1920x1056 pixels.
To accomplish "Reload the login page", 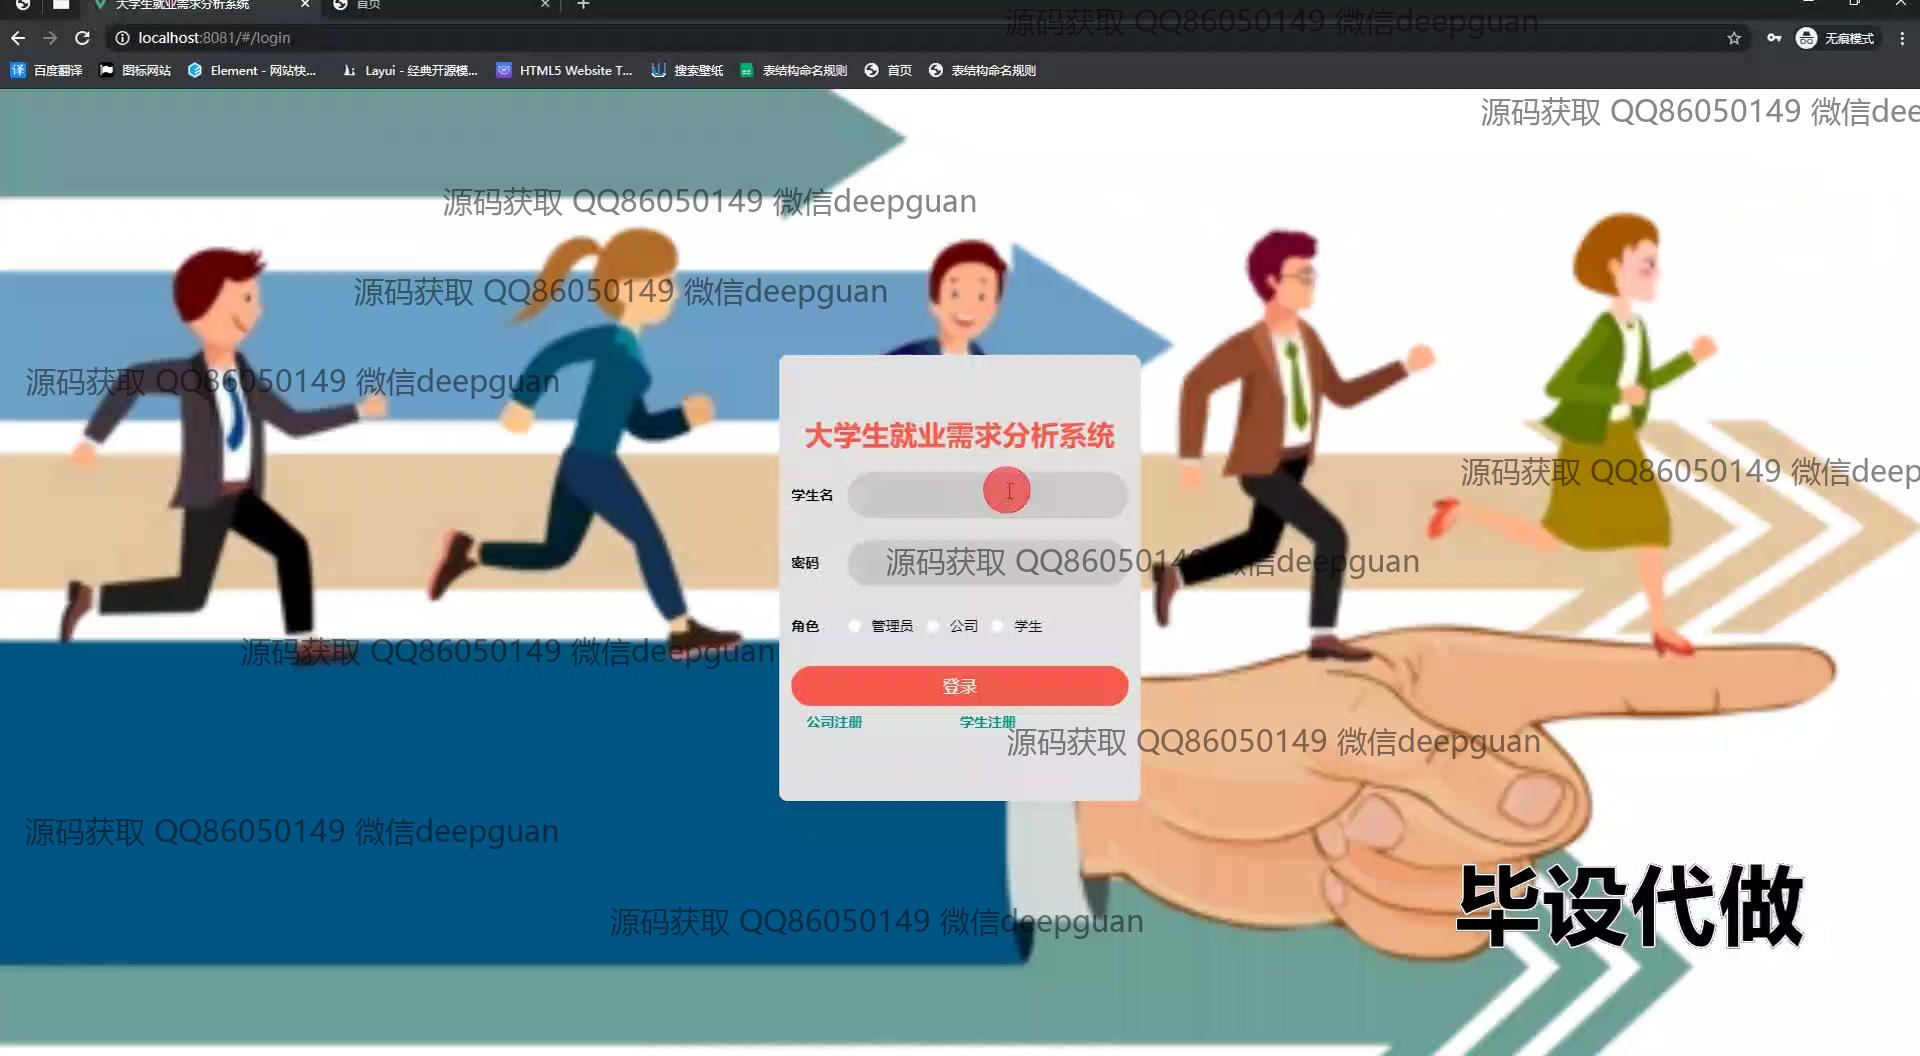I will [x=83, y=38].
